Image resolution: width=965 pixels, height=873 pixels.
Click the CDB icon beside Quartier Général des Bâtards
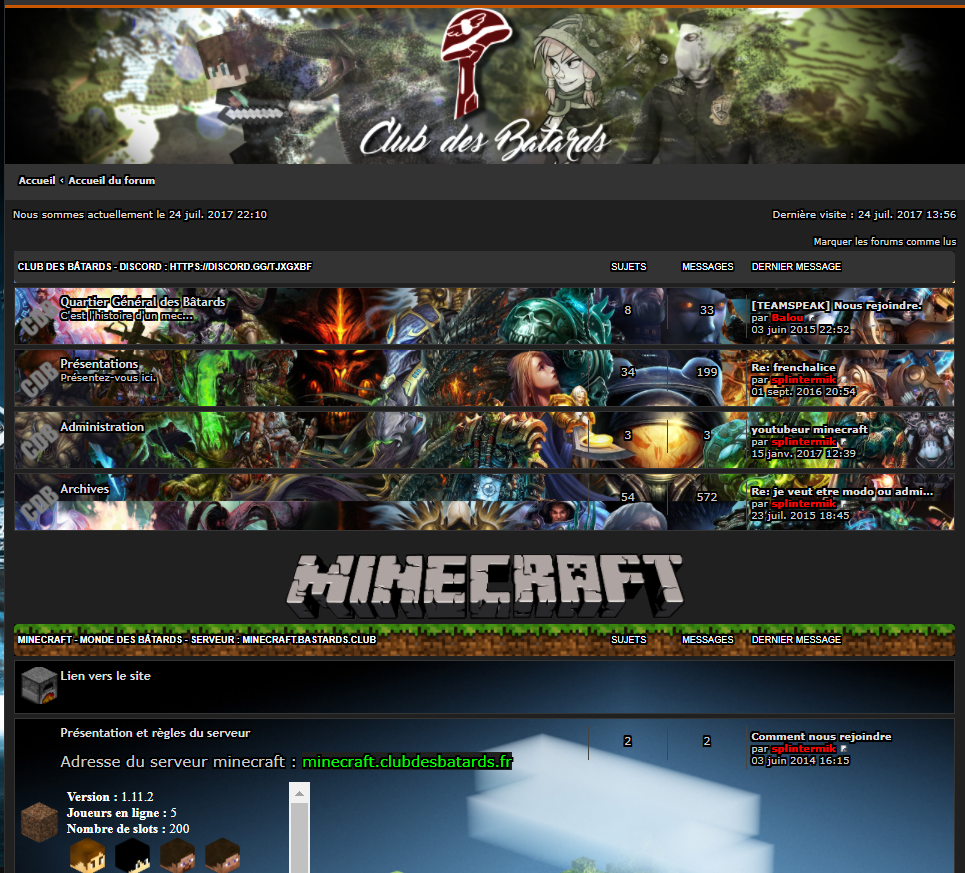(38, 318)
